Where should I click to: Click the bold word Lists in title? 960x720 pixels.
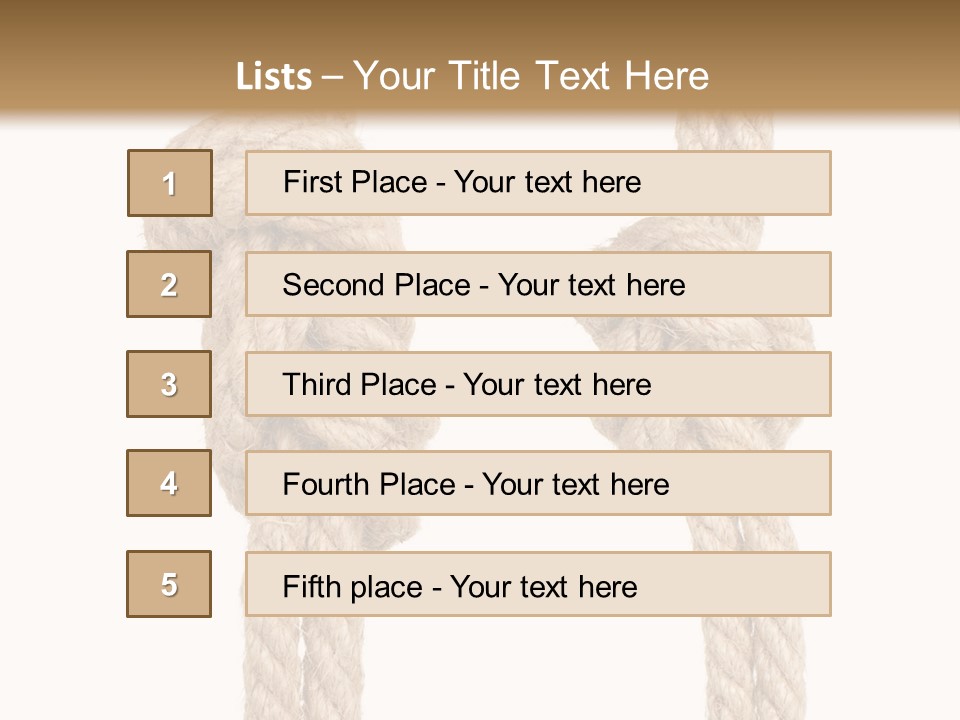[x=273, y=77]
